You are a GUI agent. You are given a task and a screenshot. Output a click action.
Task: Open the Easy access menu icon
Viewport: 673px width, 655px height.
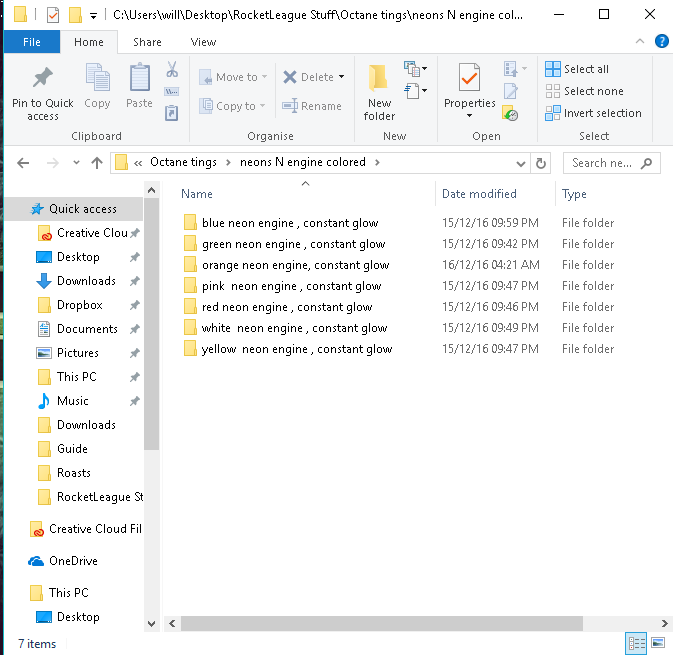415,91
